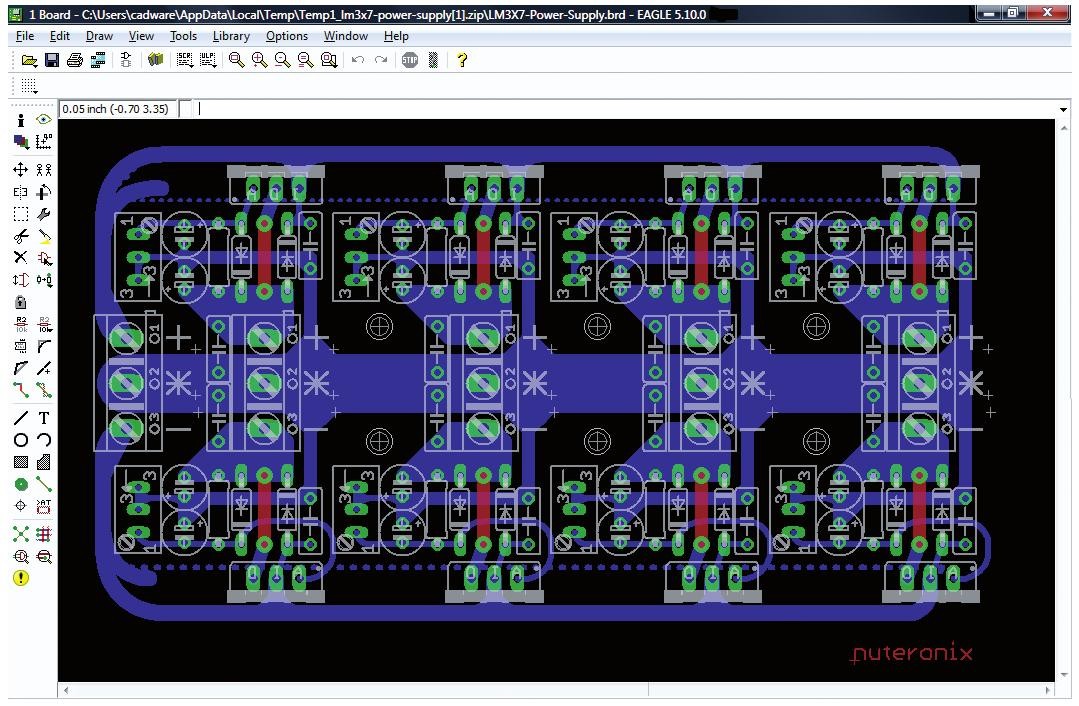Select the Mark origin tool

[x=43, y=142]
